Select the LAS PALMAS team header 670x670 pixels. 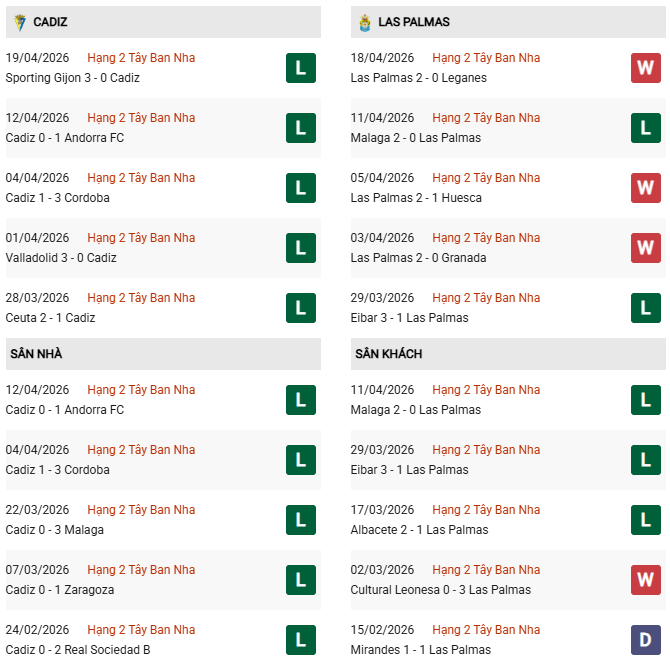click(414, 22)
